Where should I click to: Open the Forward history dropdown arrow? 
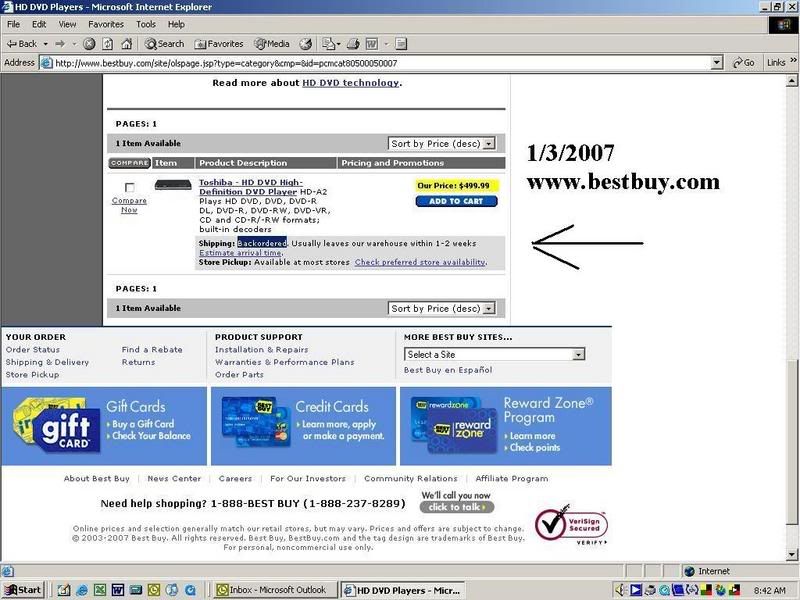coord(74,44)
